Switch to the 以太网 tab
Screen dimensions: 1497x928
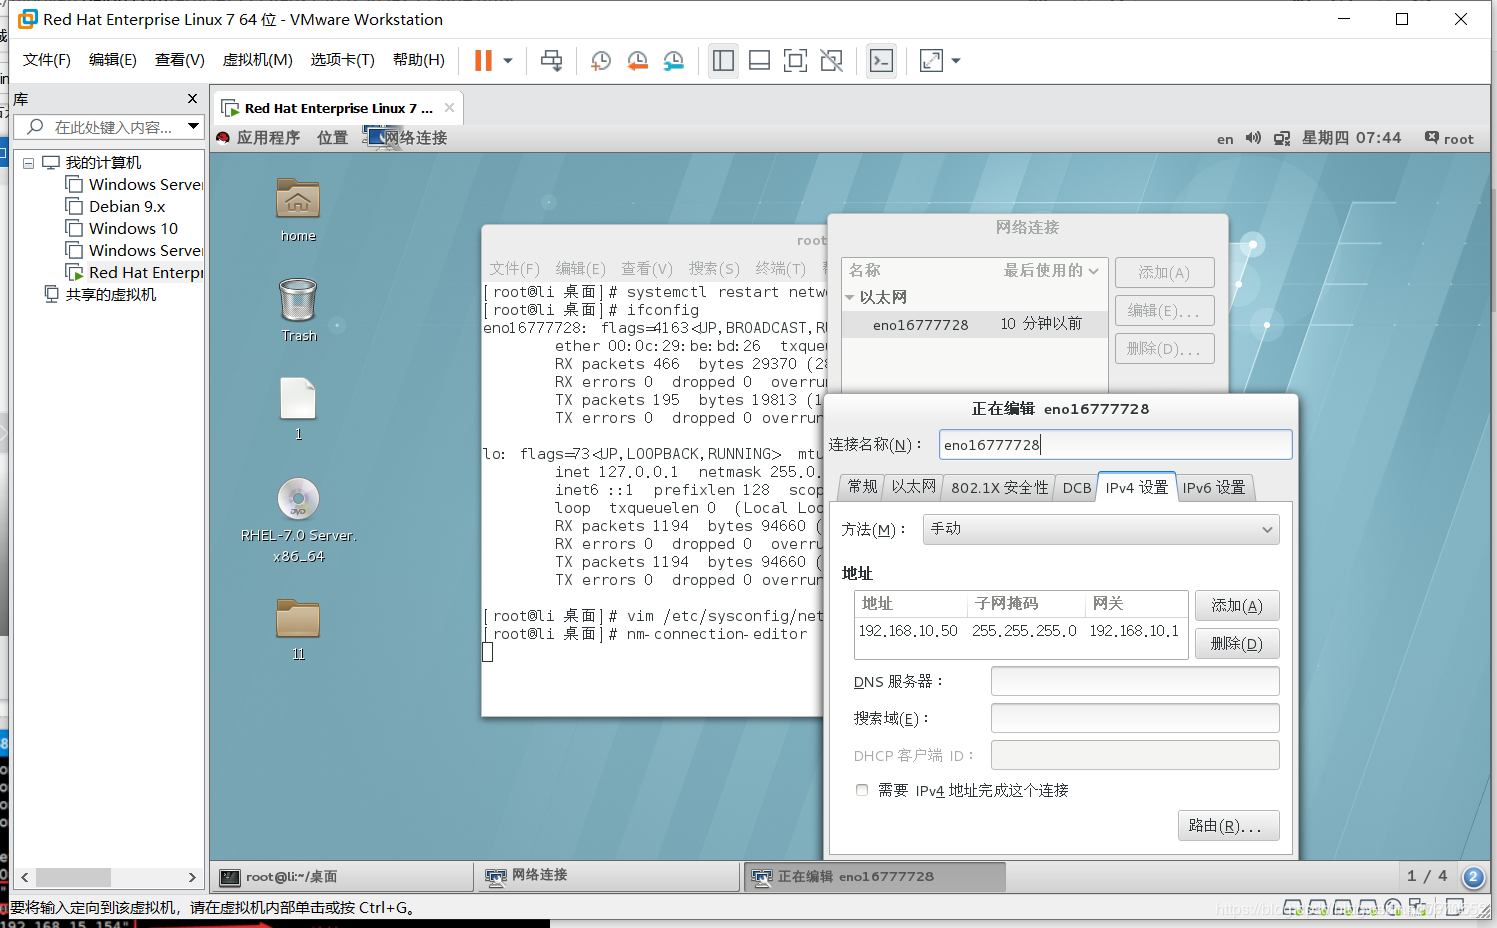pos(913,487)
